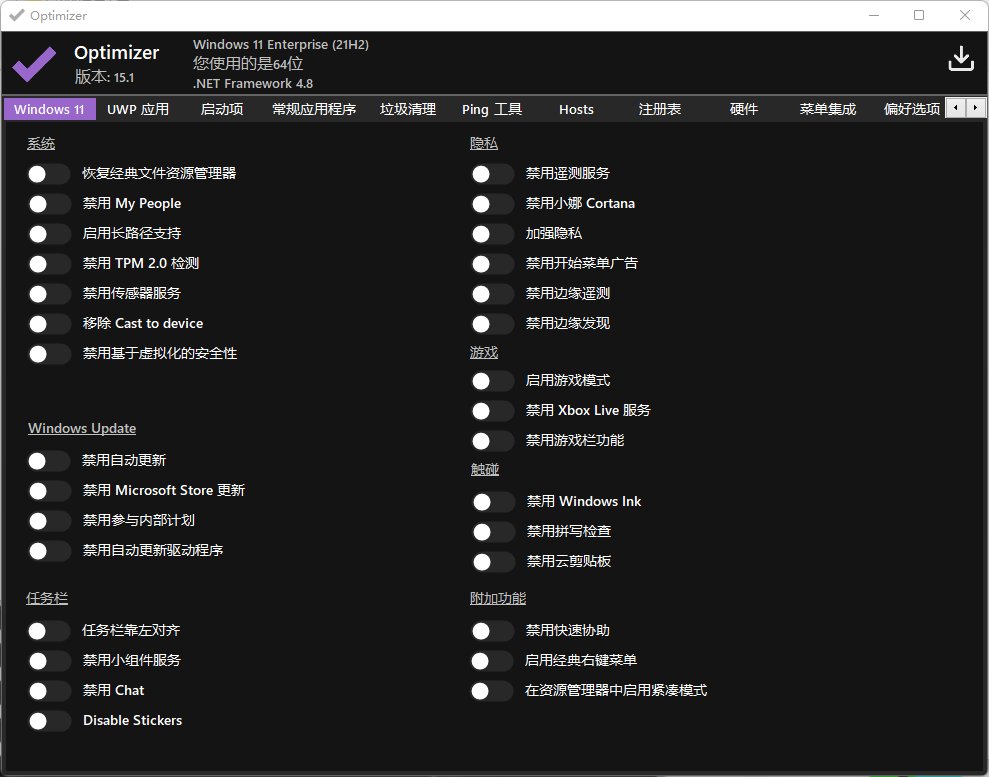Switch to the 启动项 tab
Image resolution: width=989 pixels, height=777 pixels.
click(222, 109)
